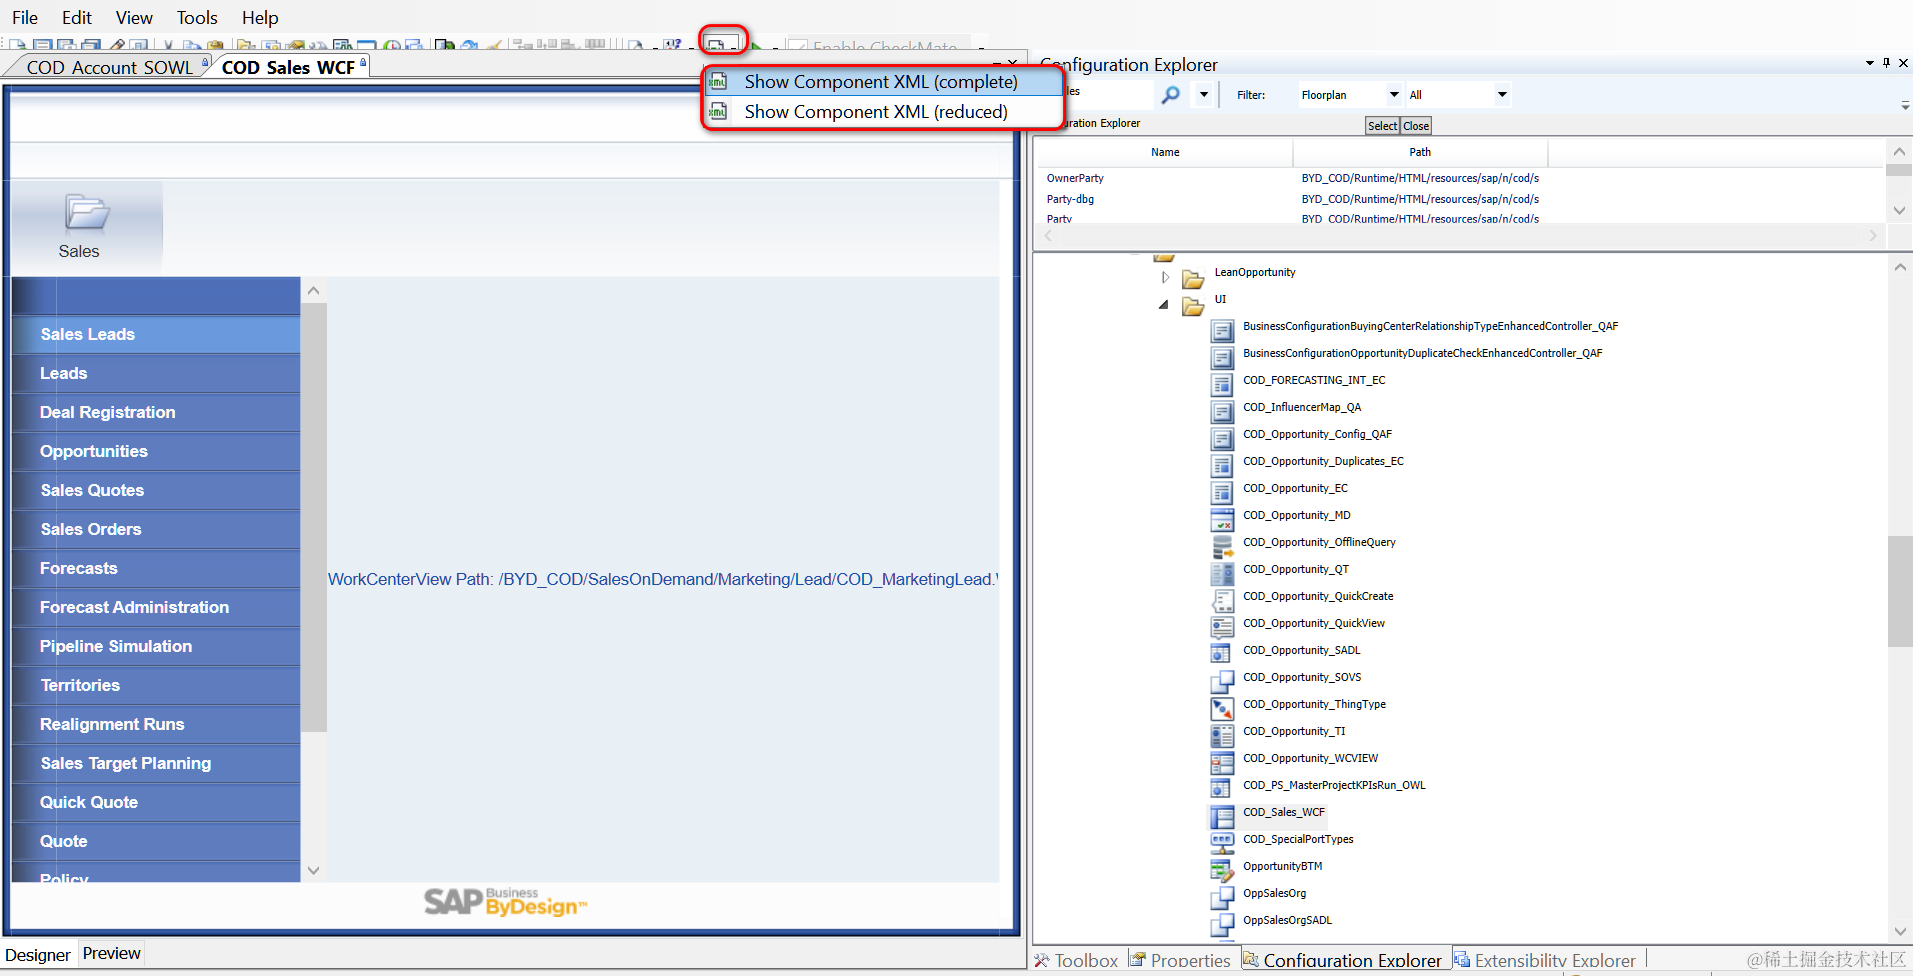Viewport: 1913px width, 976px height.
Task: Click the icon of COD_PS_MasterProjectKPIsRun_OWL
Action: tap(1222, 789)
